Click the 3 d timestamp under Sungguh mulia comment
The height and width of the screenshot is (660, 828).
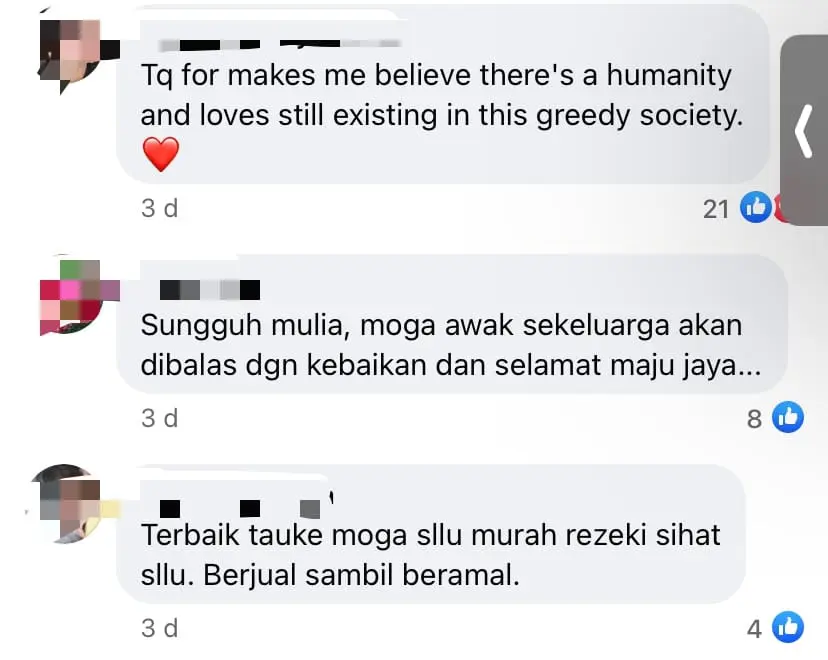point(159,418)
